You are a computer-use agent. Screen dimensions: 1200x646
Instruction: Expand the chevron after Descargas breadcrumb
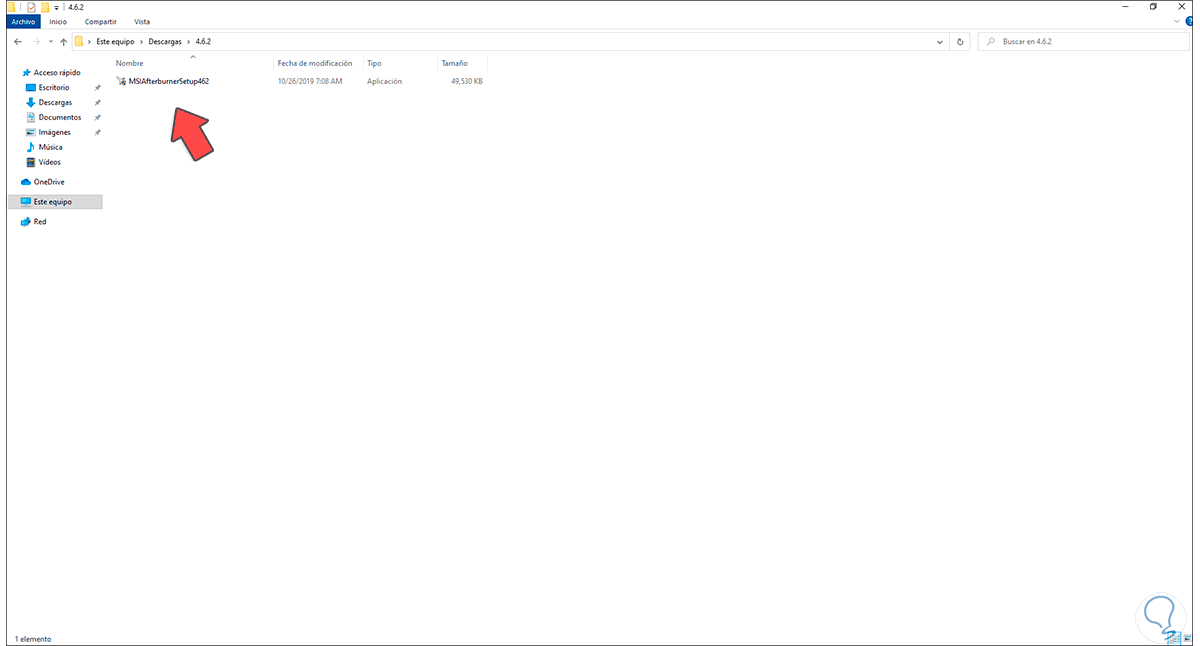pyautogui.click(x=188, y=42)
